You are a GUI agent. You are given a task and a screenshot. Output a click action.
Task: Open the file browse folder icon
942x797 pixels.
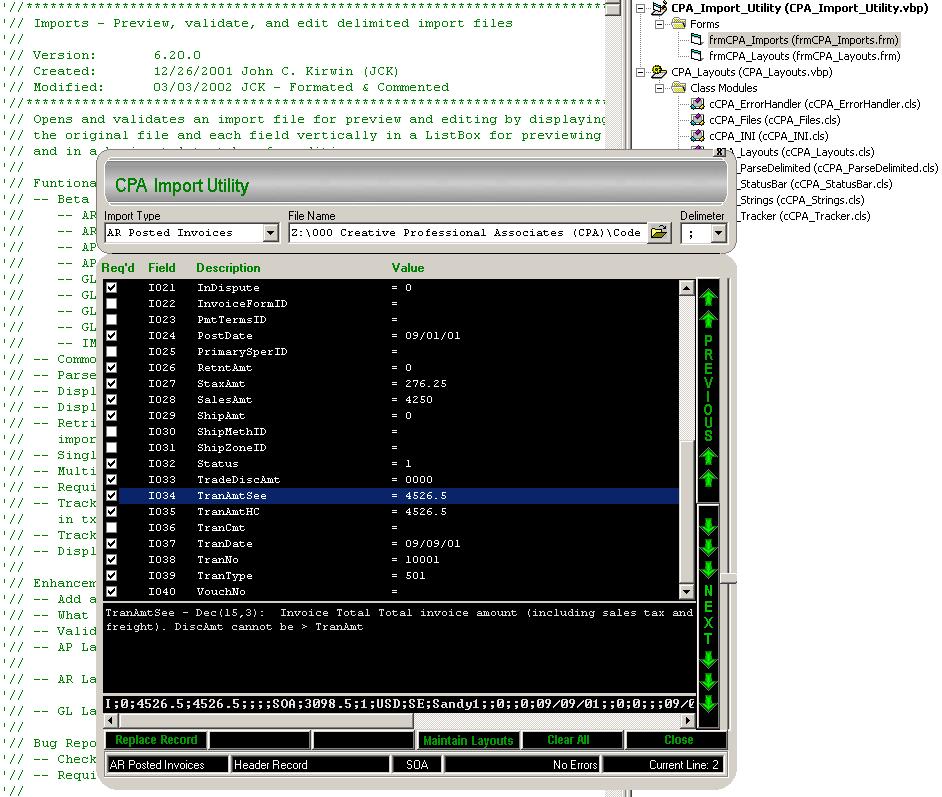[658, 233]
